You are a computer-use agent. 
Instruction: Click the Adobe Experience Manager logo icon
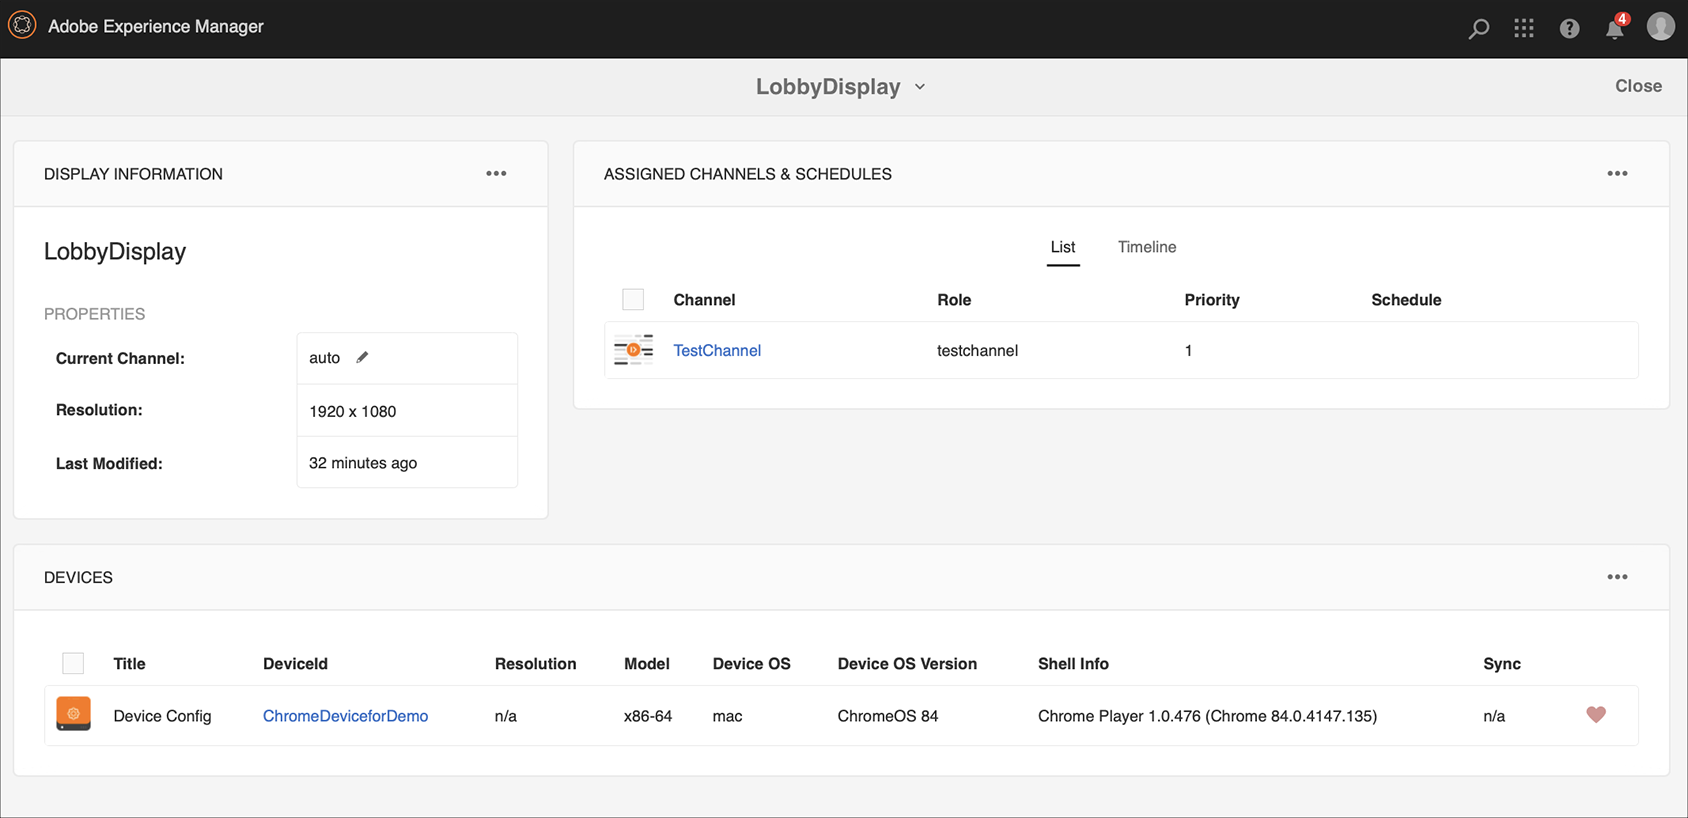[x=22, y=26]
